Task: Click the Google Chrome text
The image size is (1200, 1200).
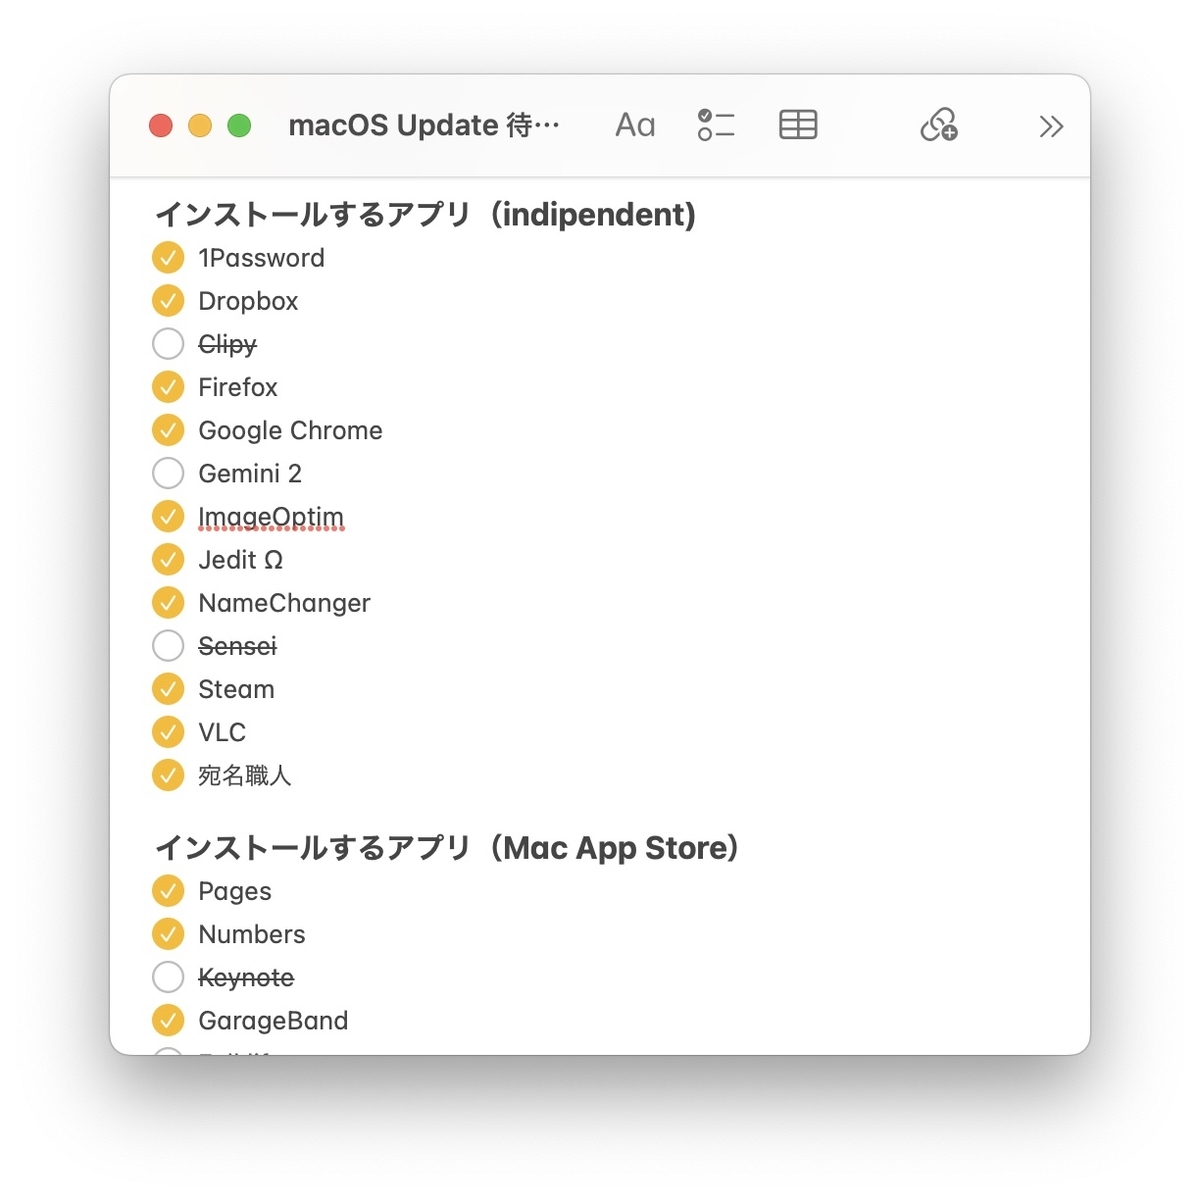Action: (290, 430)
